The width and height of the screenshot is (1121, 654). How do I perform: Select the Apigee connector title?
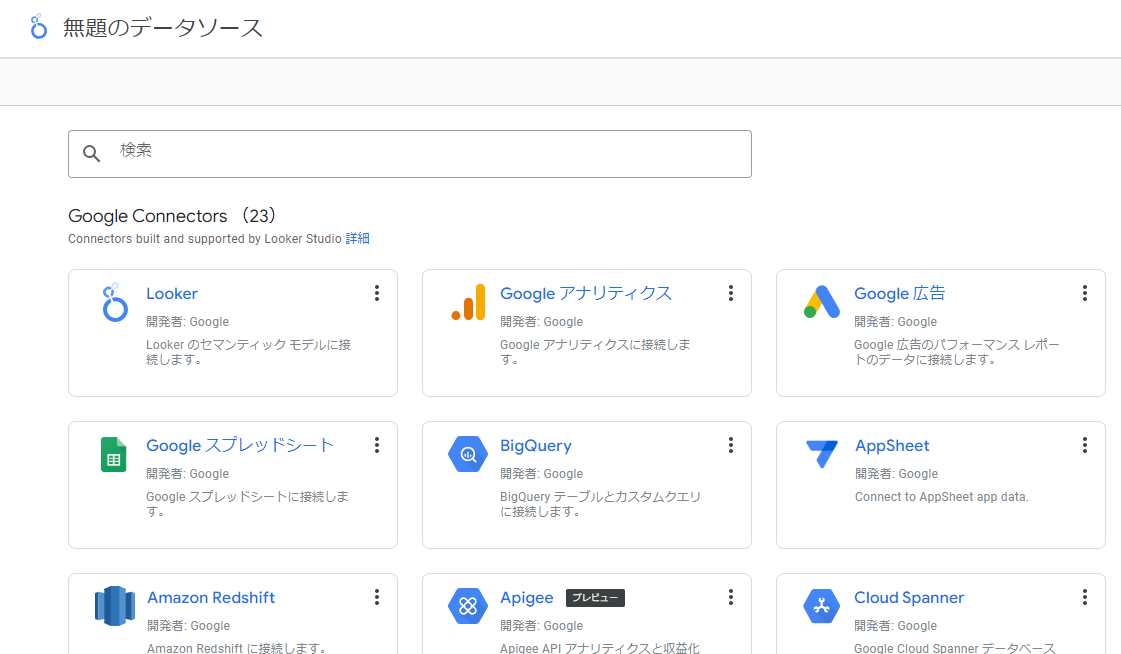pos(527,598)
